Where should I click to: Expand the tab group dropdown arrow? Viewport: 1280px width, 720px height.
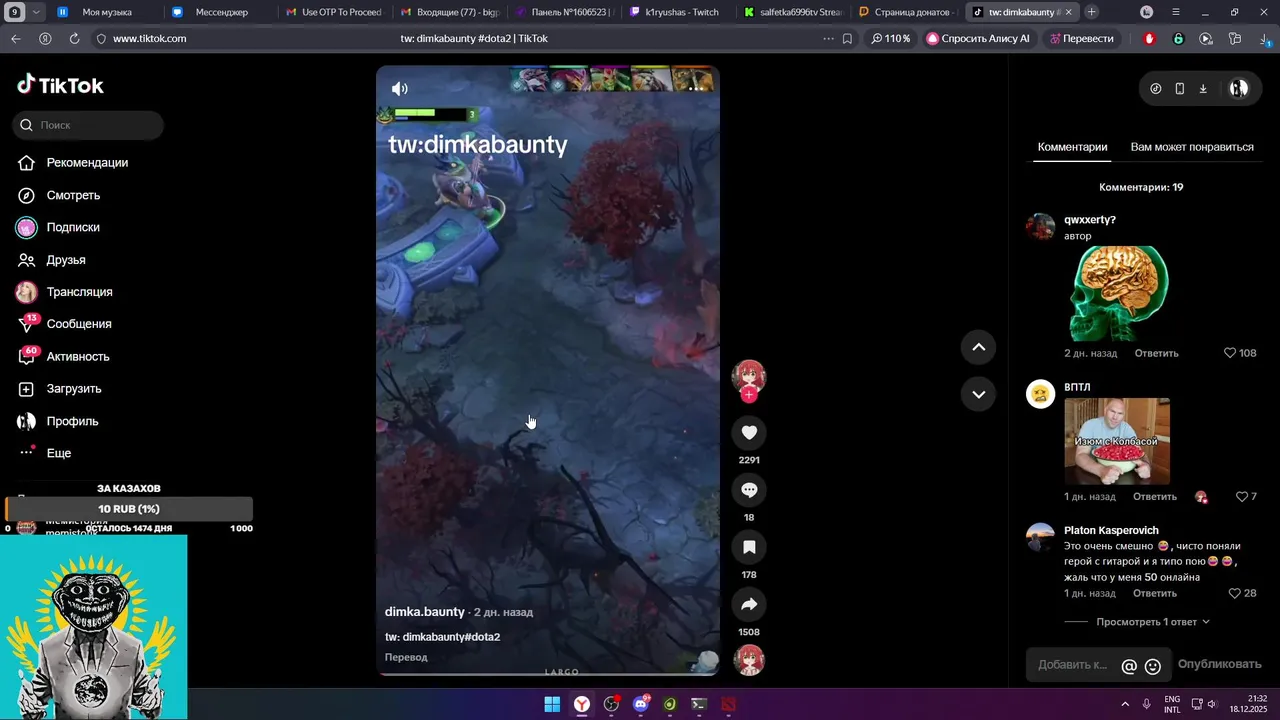coord(37,12)
